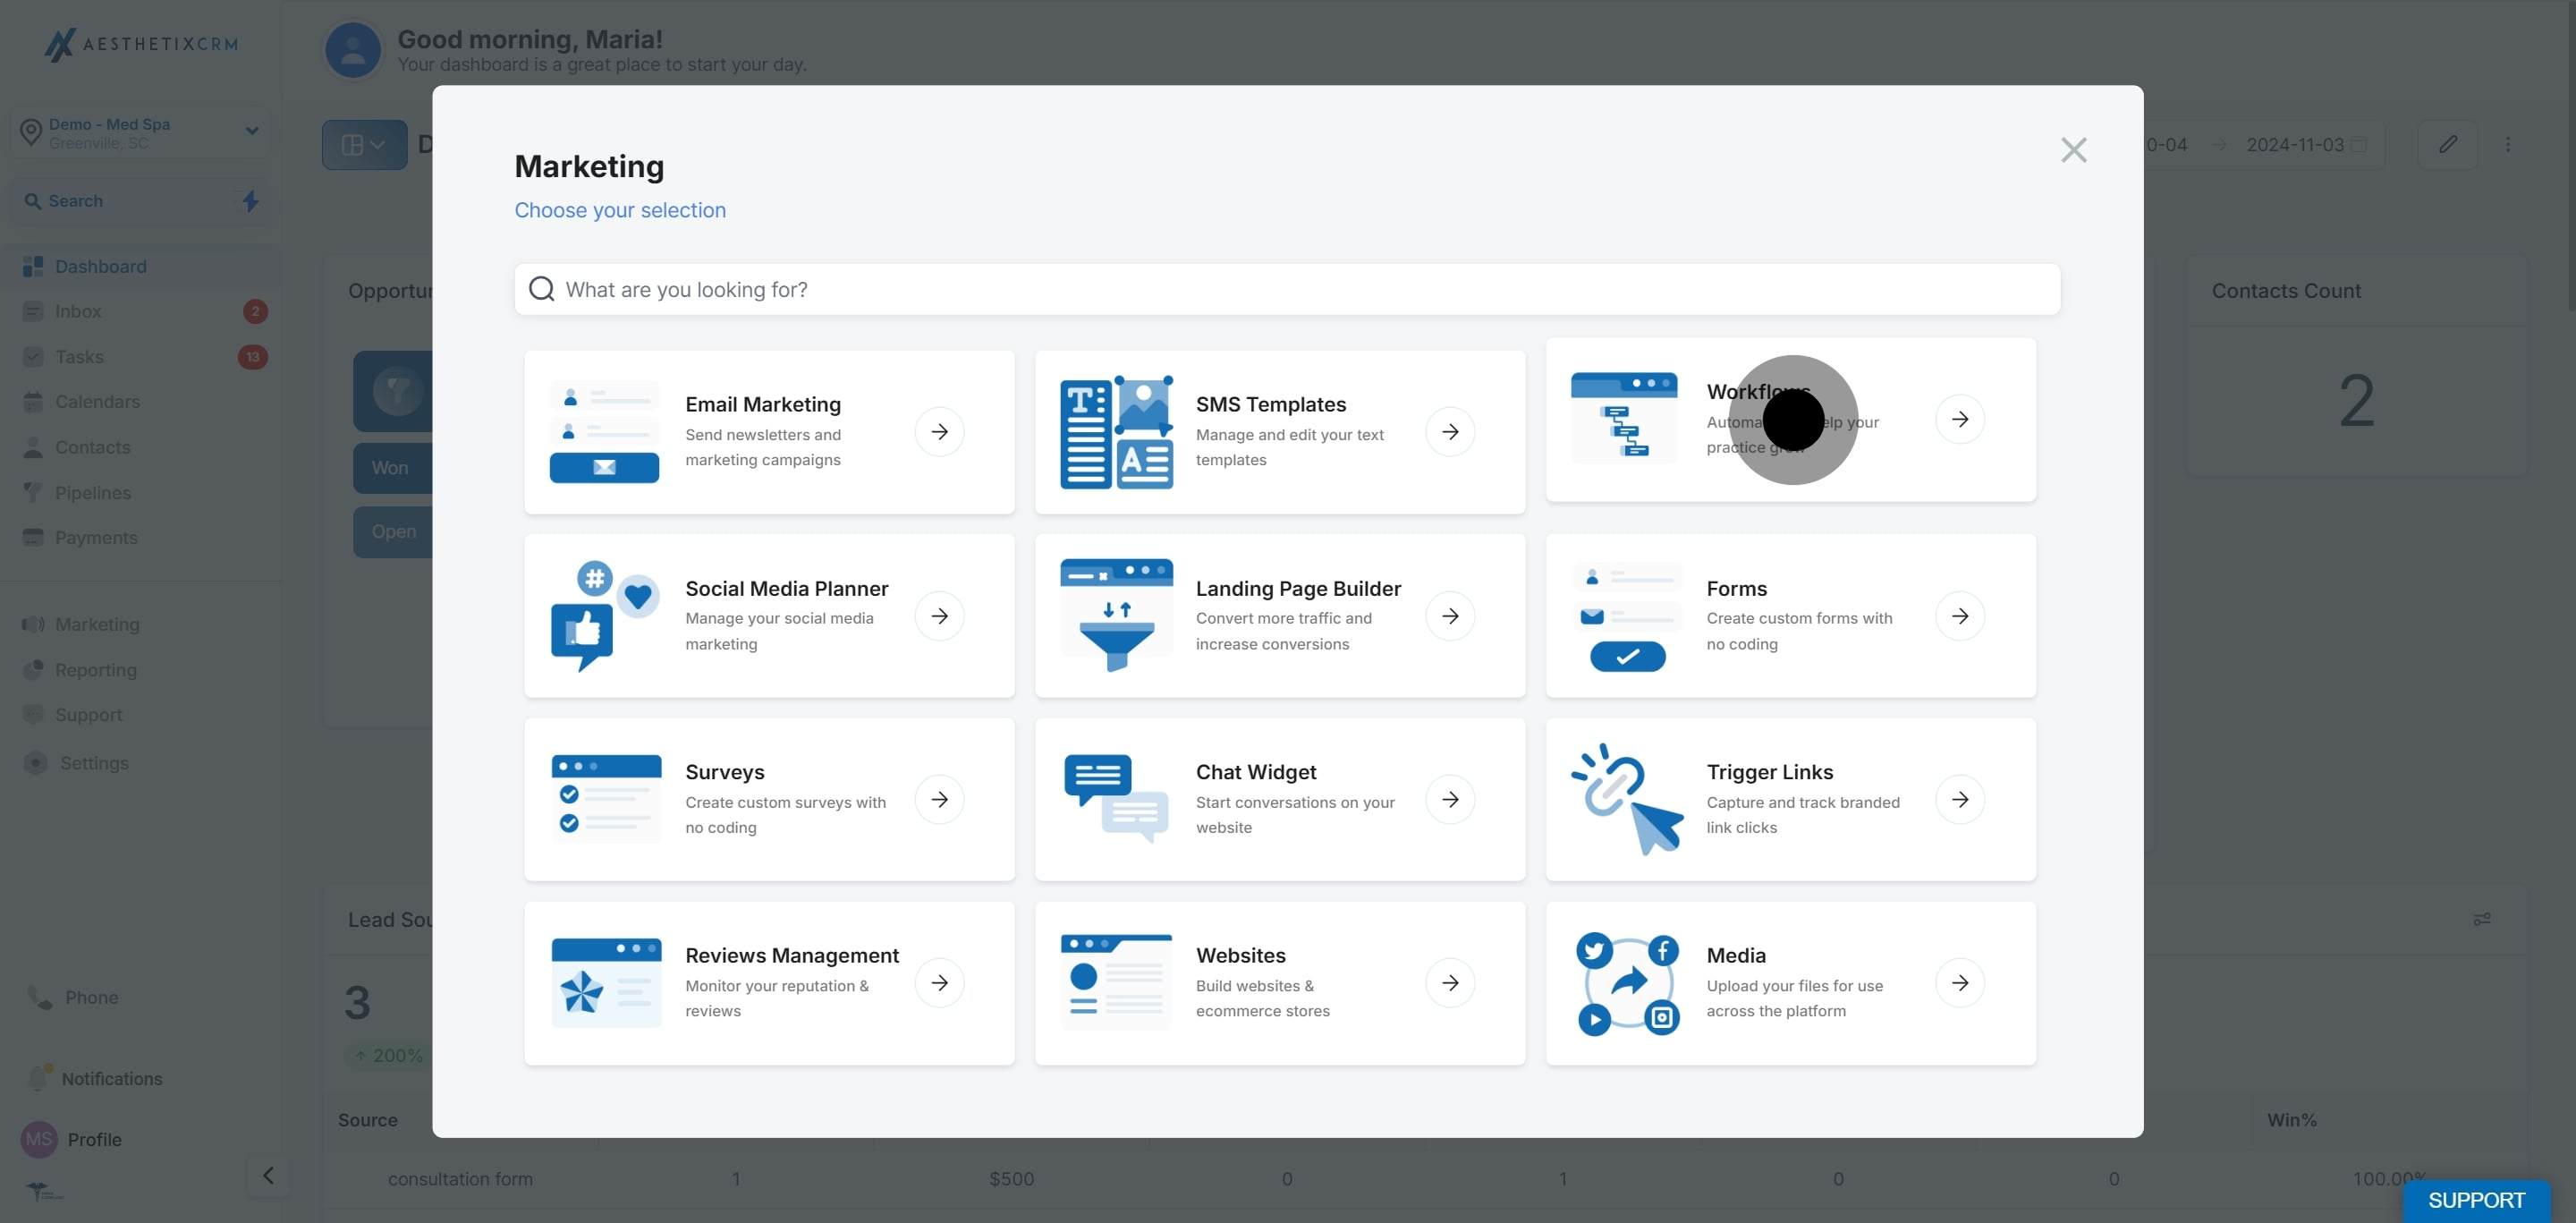Close the Marketing dialog
2576x1223 pixels.
(x=2073, y=150)
